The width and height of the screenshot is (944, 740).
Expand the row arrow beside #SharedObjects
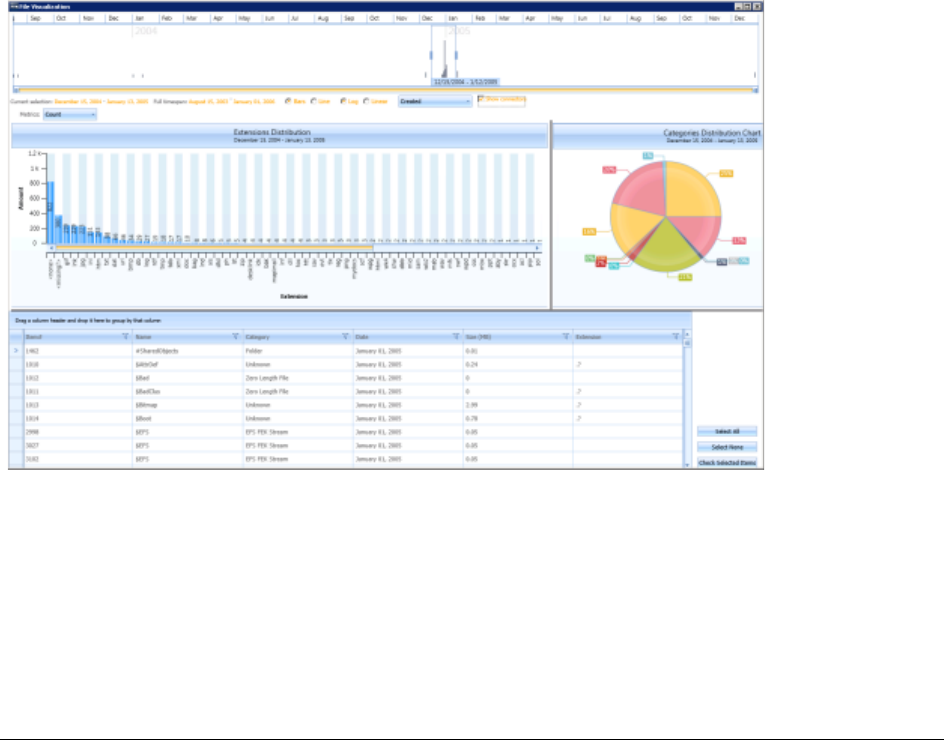pyautogui.click(x=16, y=350)
